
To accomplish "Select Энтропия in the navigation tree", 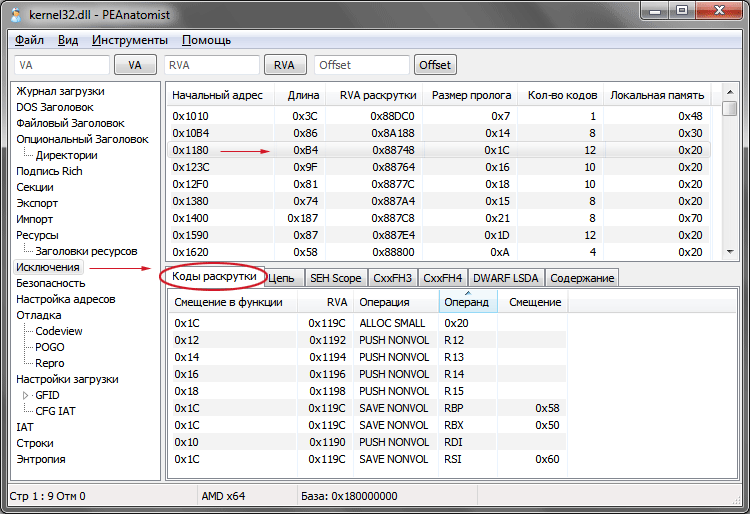I will (41, 459).
